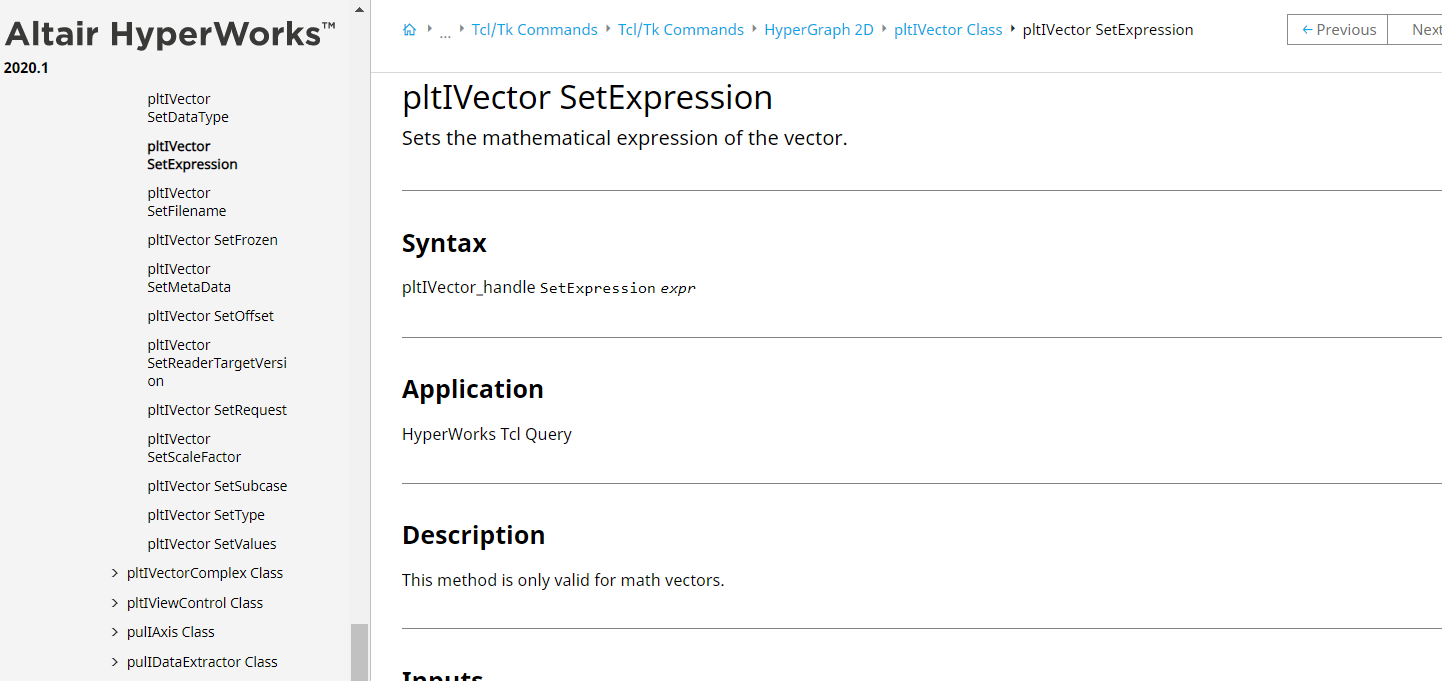Click the sidebar scroll up arrow
Image resolution: width=1442 pixels, height=681 pixels.
tap(359, 9)
